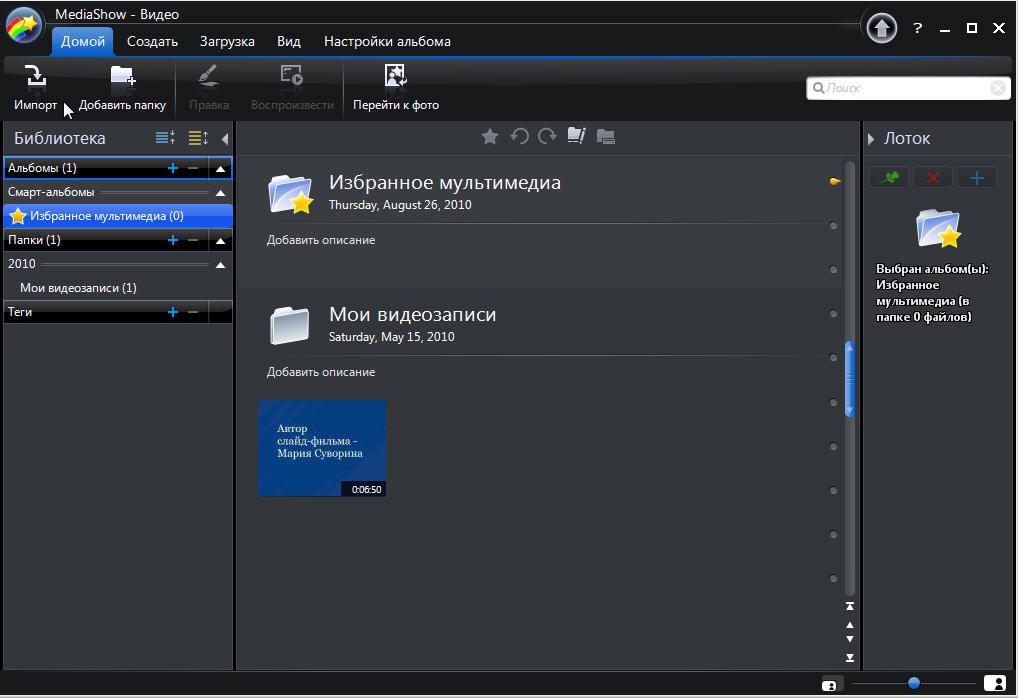Click the thumbnail size slider handle
The image size is (1018, 698).
coord(913,683)
